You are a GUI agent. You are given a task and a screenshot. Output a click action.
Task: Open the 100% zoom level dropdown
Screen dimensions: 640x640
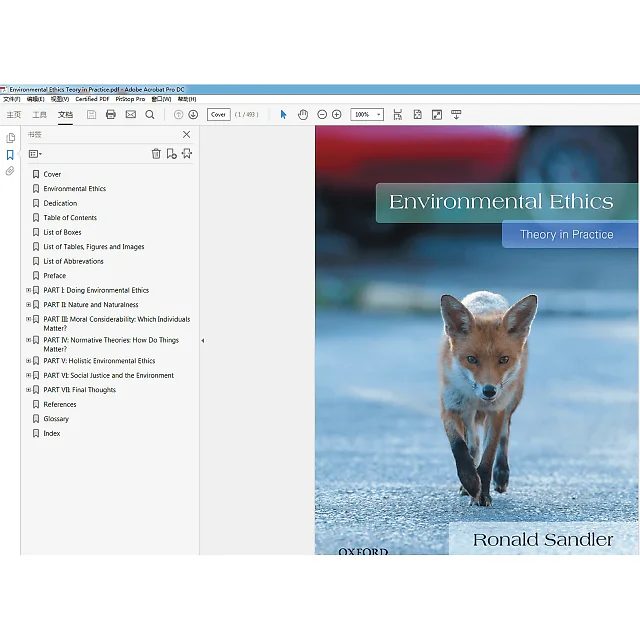pos(378,115)
